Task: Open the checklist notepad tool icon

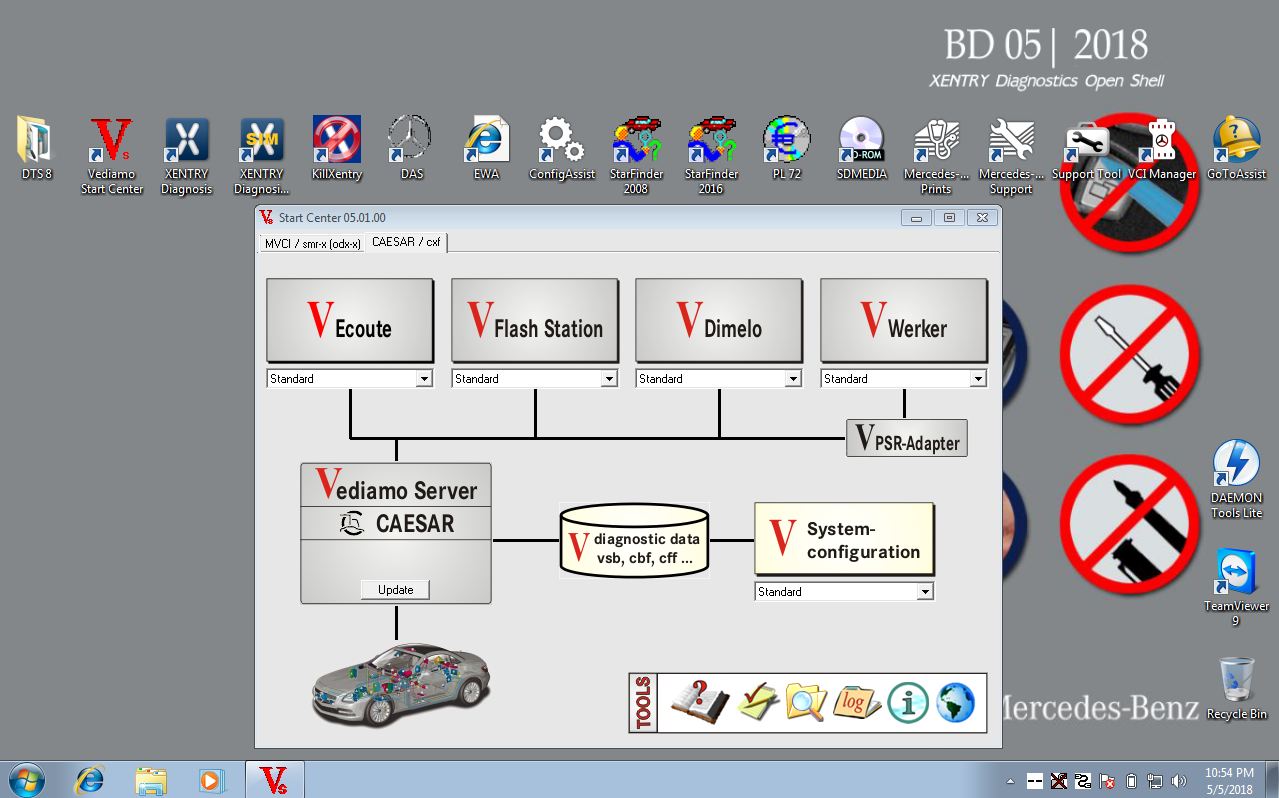Action: 758,702
